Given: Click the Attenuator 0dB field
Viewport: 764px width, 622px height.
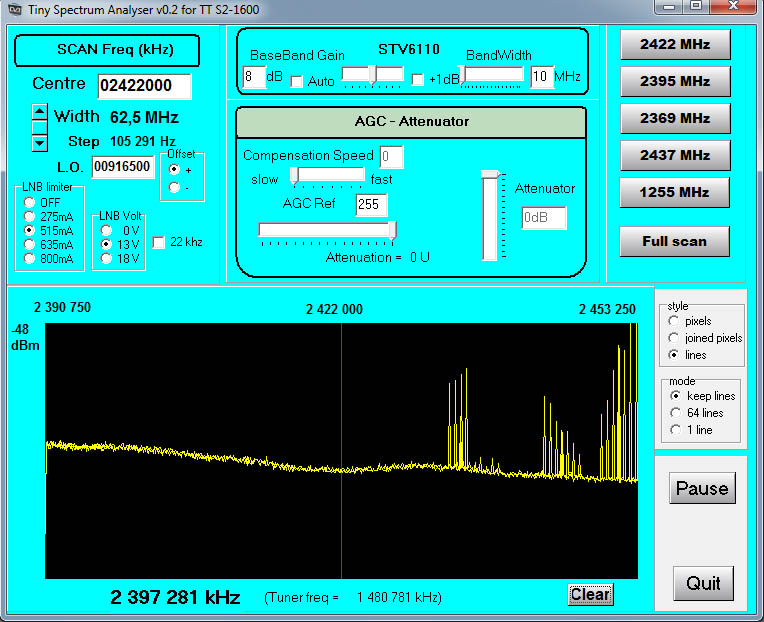Looking at the screenshot, I should [x=544, y=218].
